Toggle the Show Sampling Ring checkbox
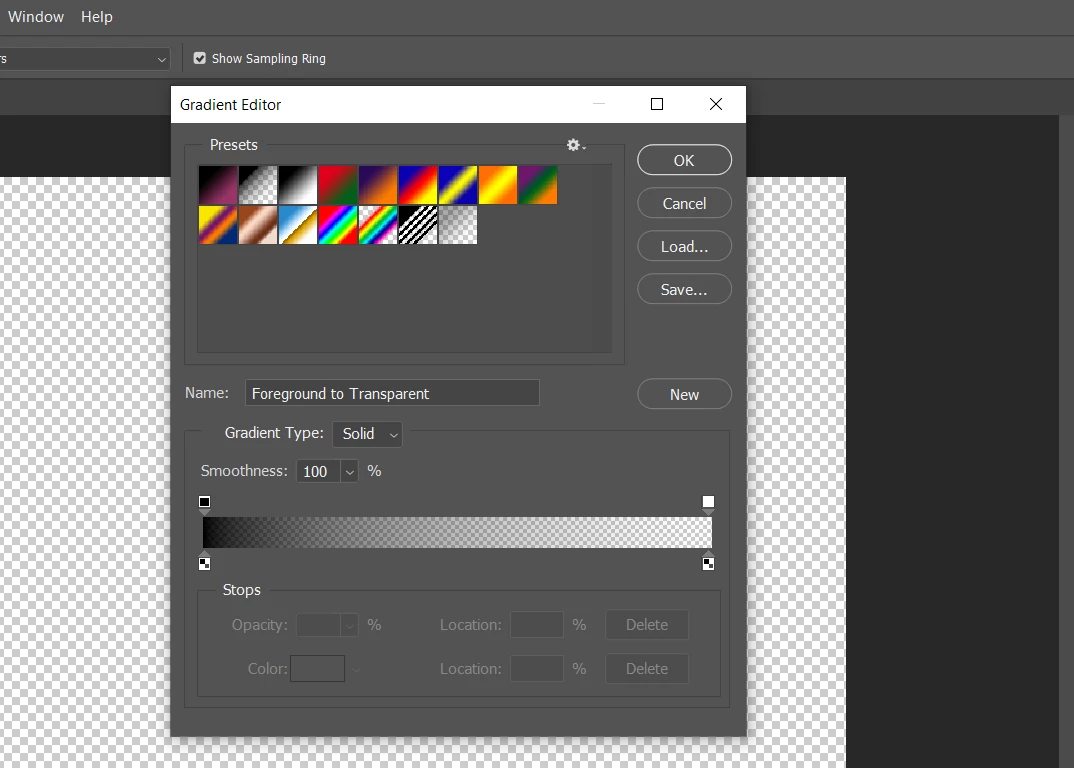The width and height of the screenshot is (1074, 768). 199,58
